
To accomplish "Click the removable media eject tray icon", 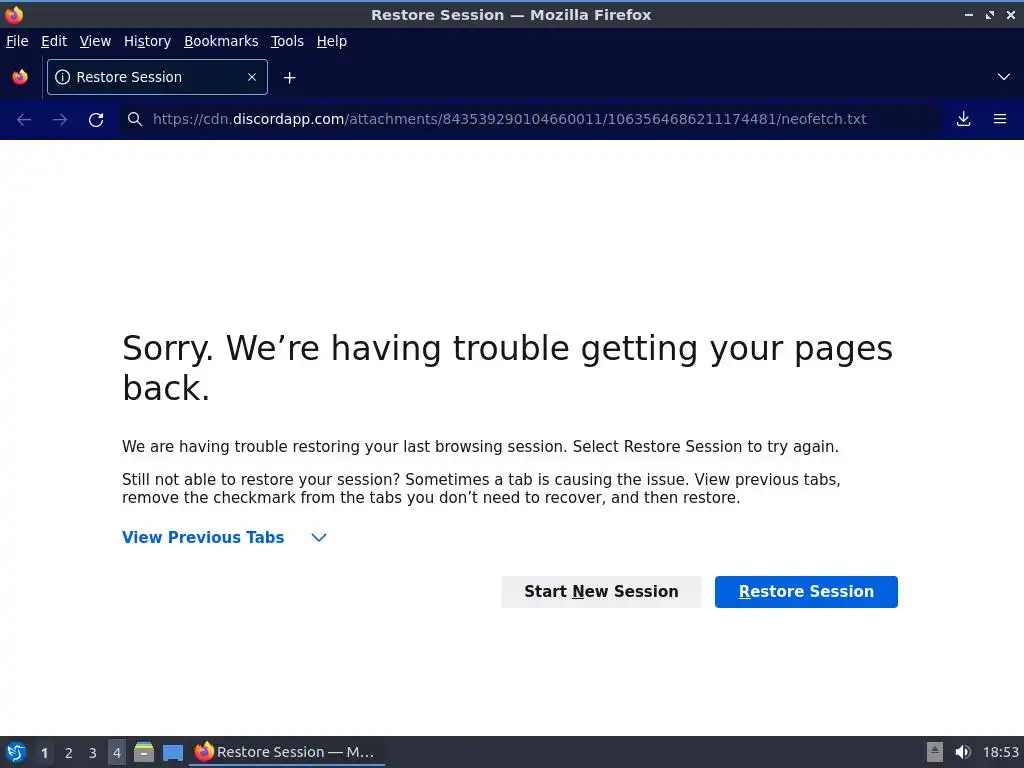I will [935, 752].
